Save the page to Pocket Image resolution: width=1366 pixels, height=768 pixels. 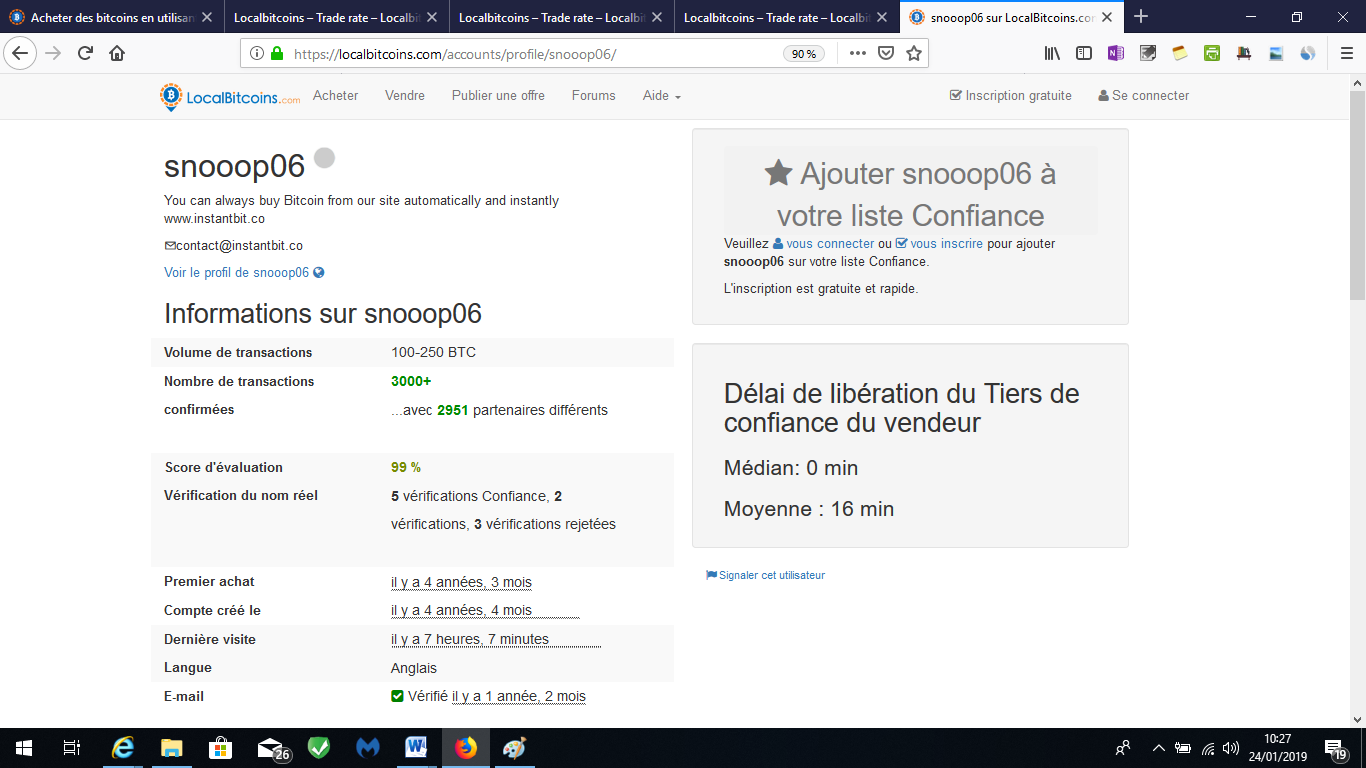pos(885,53)
